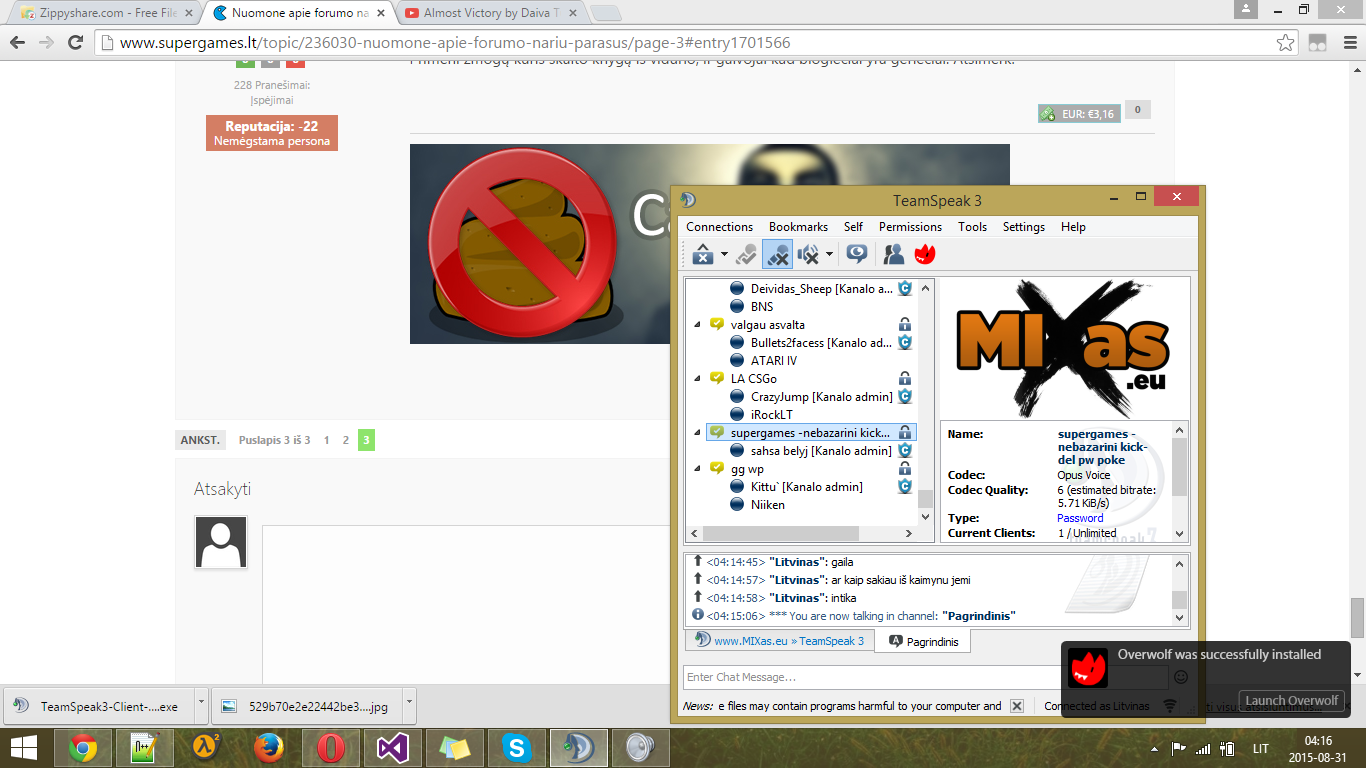Select user iRockLT
The height and width of the screenshot is (768, 1366).
coord(771,415)
